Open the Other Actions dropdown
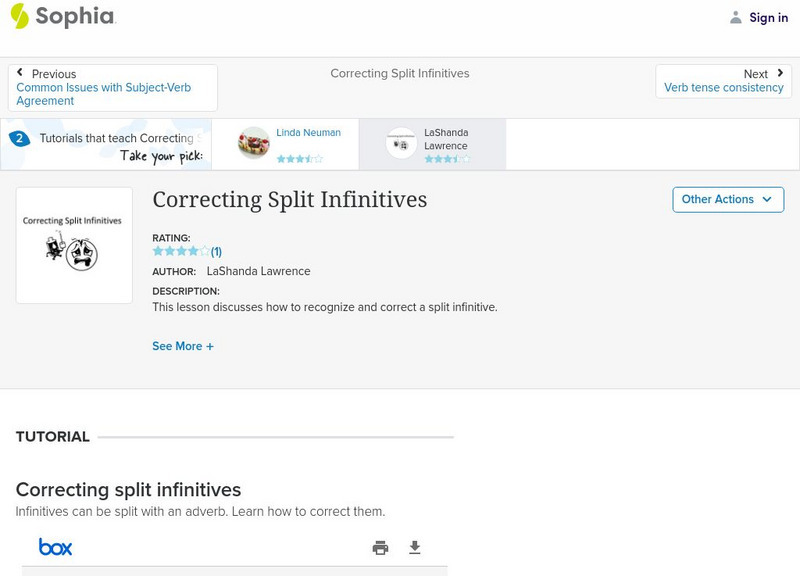The width and height of the screenshot is (800, 576). 726,199
